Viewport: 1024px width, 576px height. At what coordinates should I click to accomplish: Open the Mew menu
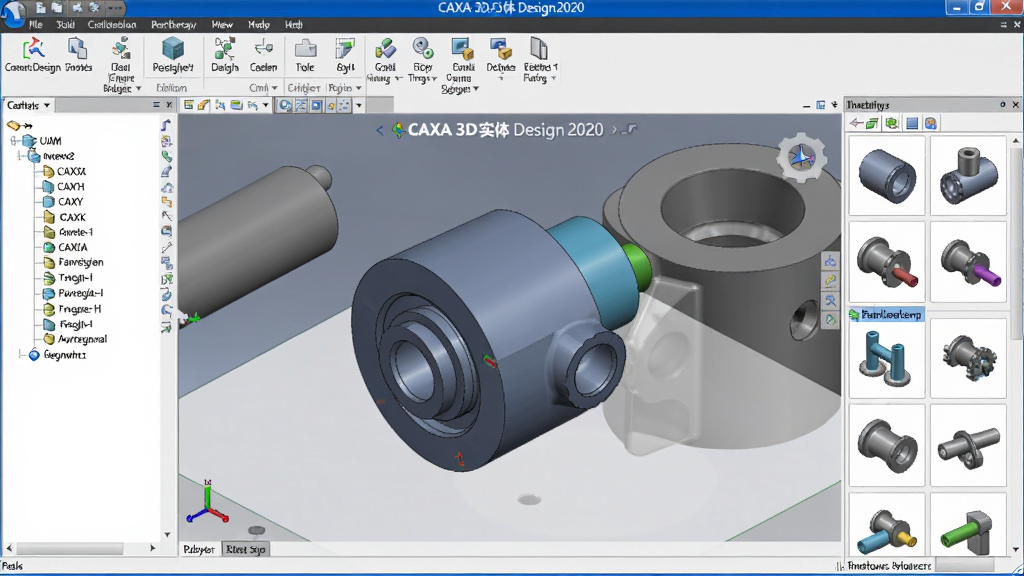click(x=222, y=25)
